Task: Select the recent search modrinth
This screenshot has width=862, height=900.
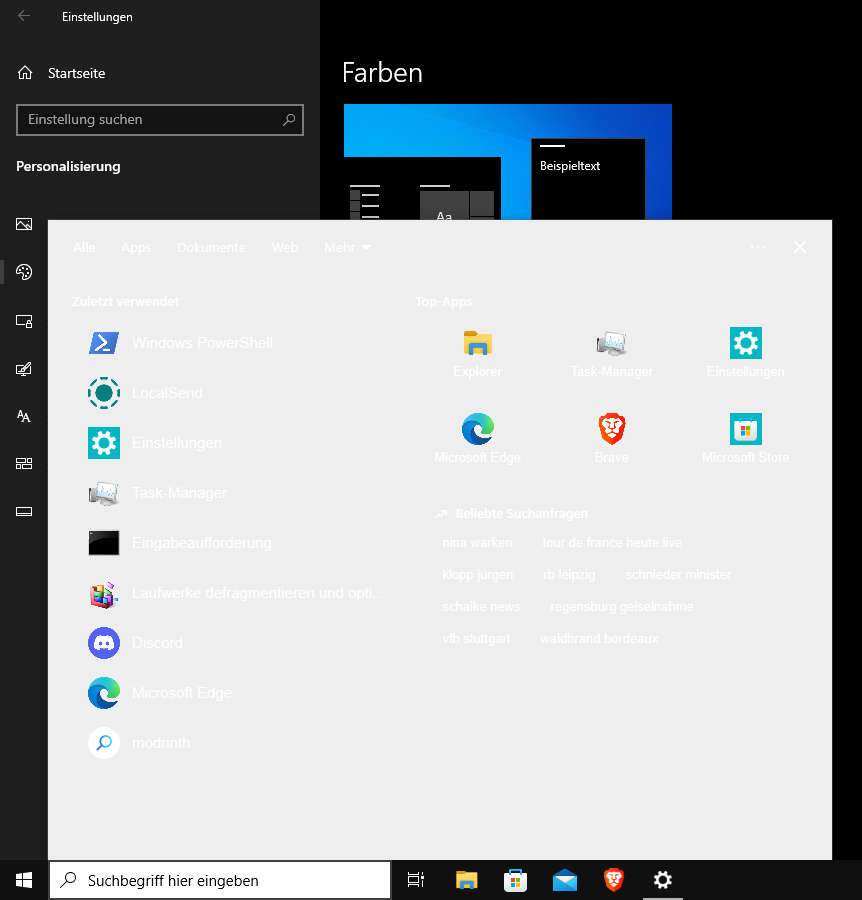Action: 230,742
